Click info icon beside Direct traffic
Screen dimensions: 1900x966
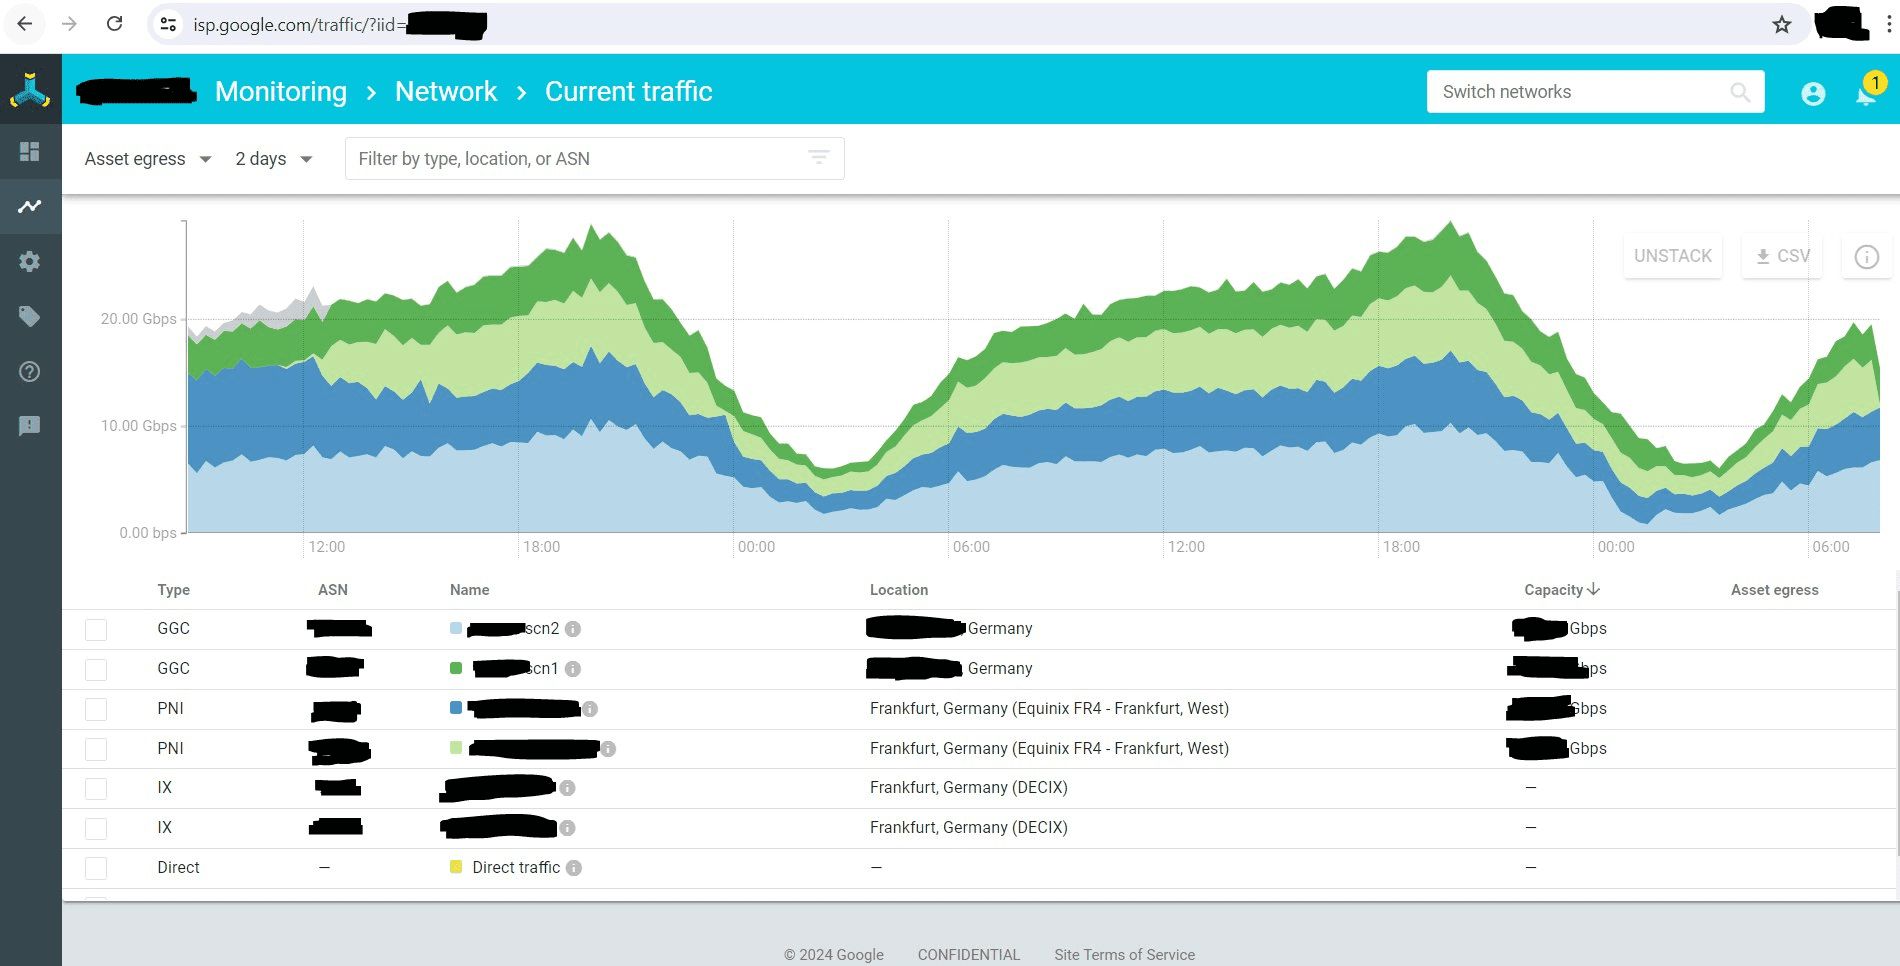[574, 868]
